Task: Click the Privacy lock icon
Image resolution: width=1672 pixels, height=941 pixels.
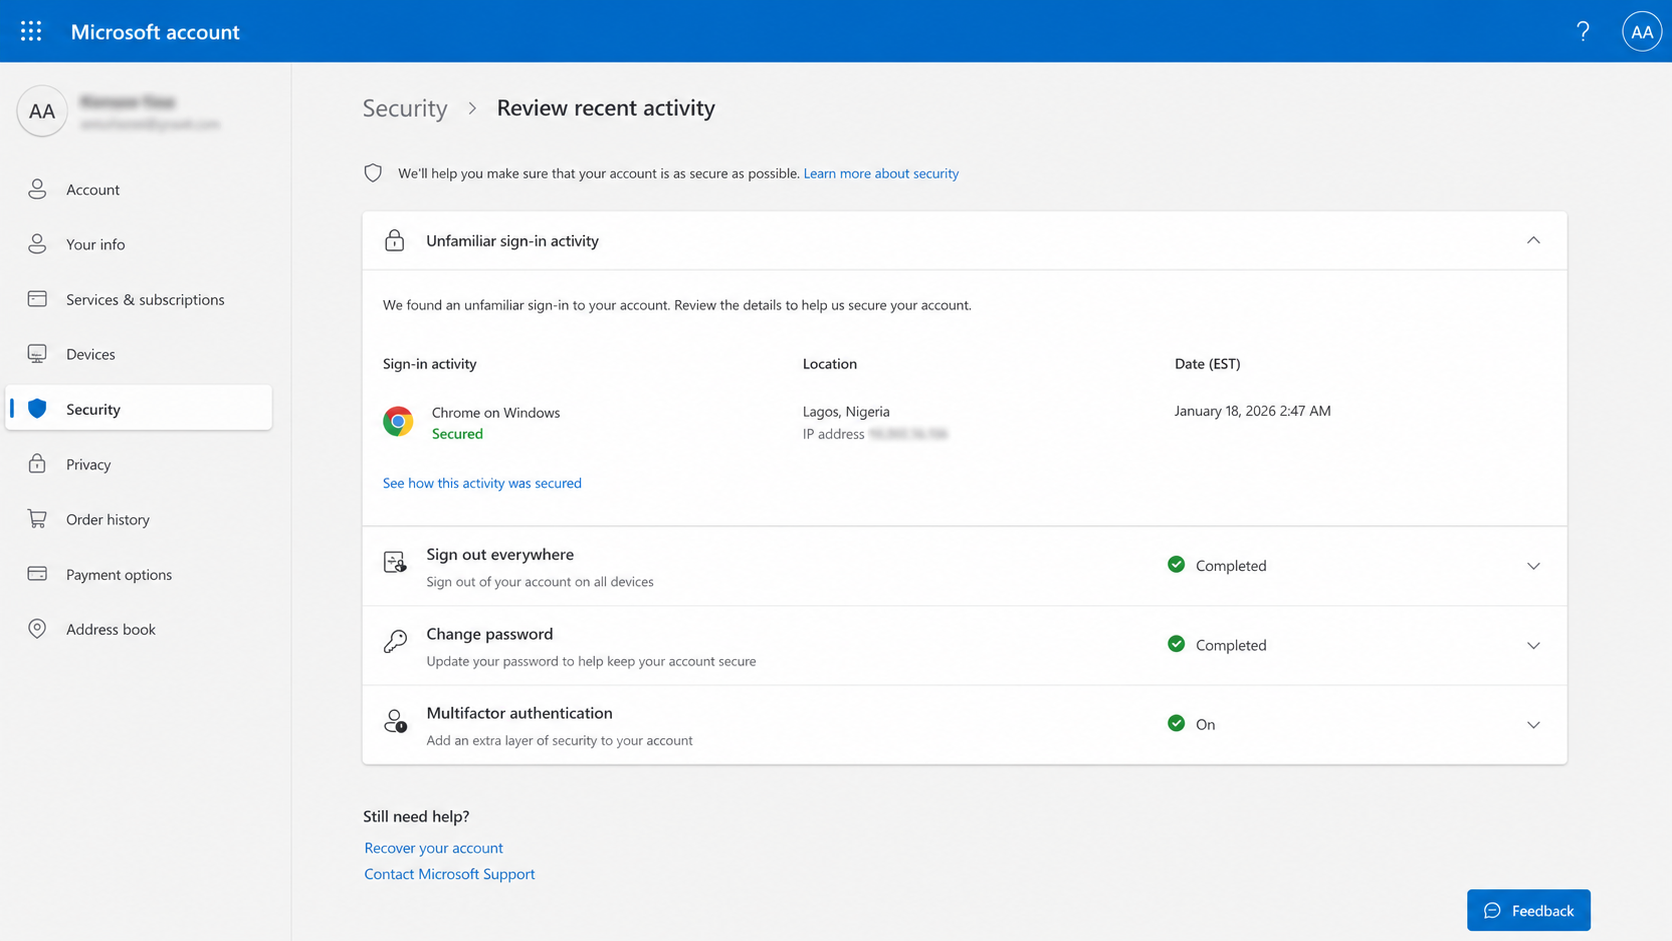Action: pyautogui.click(x=37, y=463)
